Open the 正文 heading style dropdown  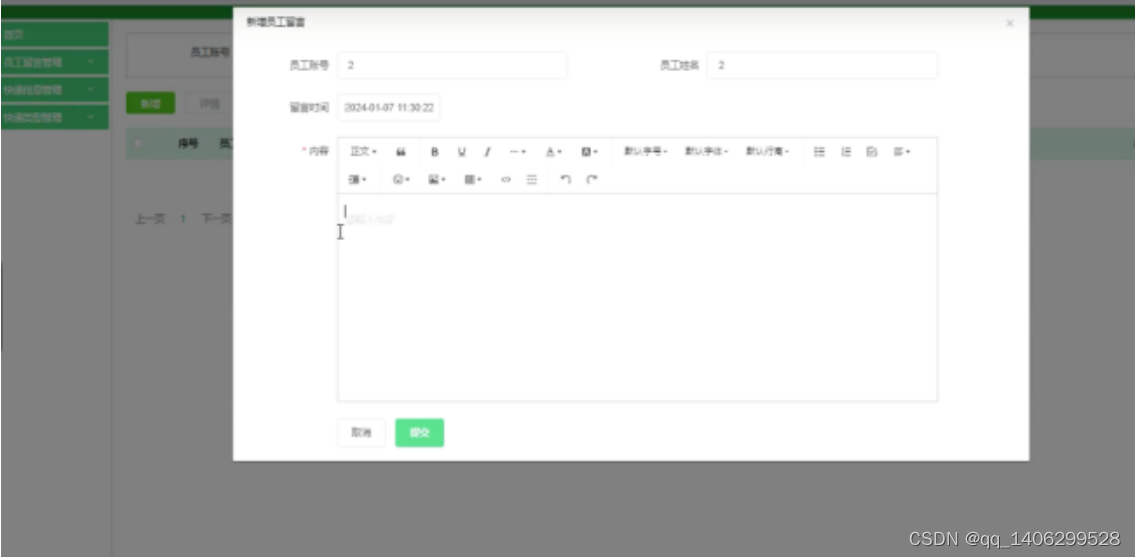point(363,152)
